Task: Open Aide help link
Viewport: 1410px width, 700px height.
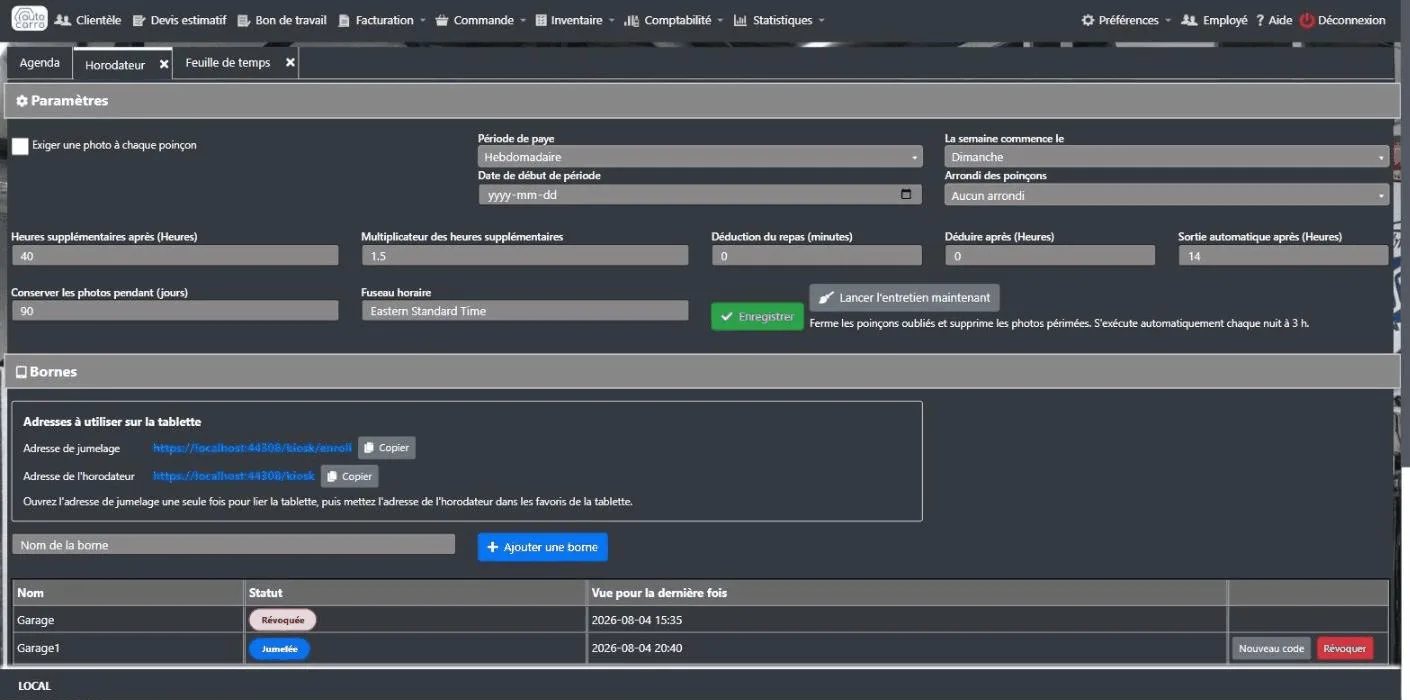Action: 1274,20
